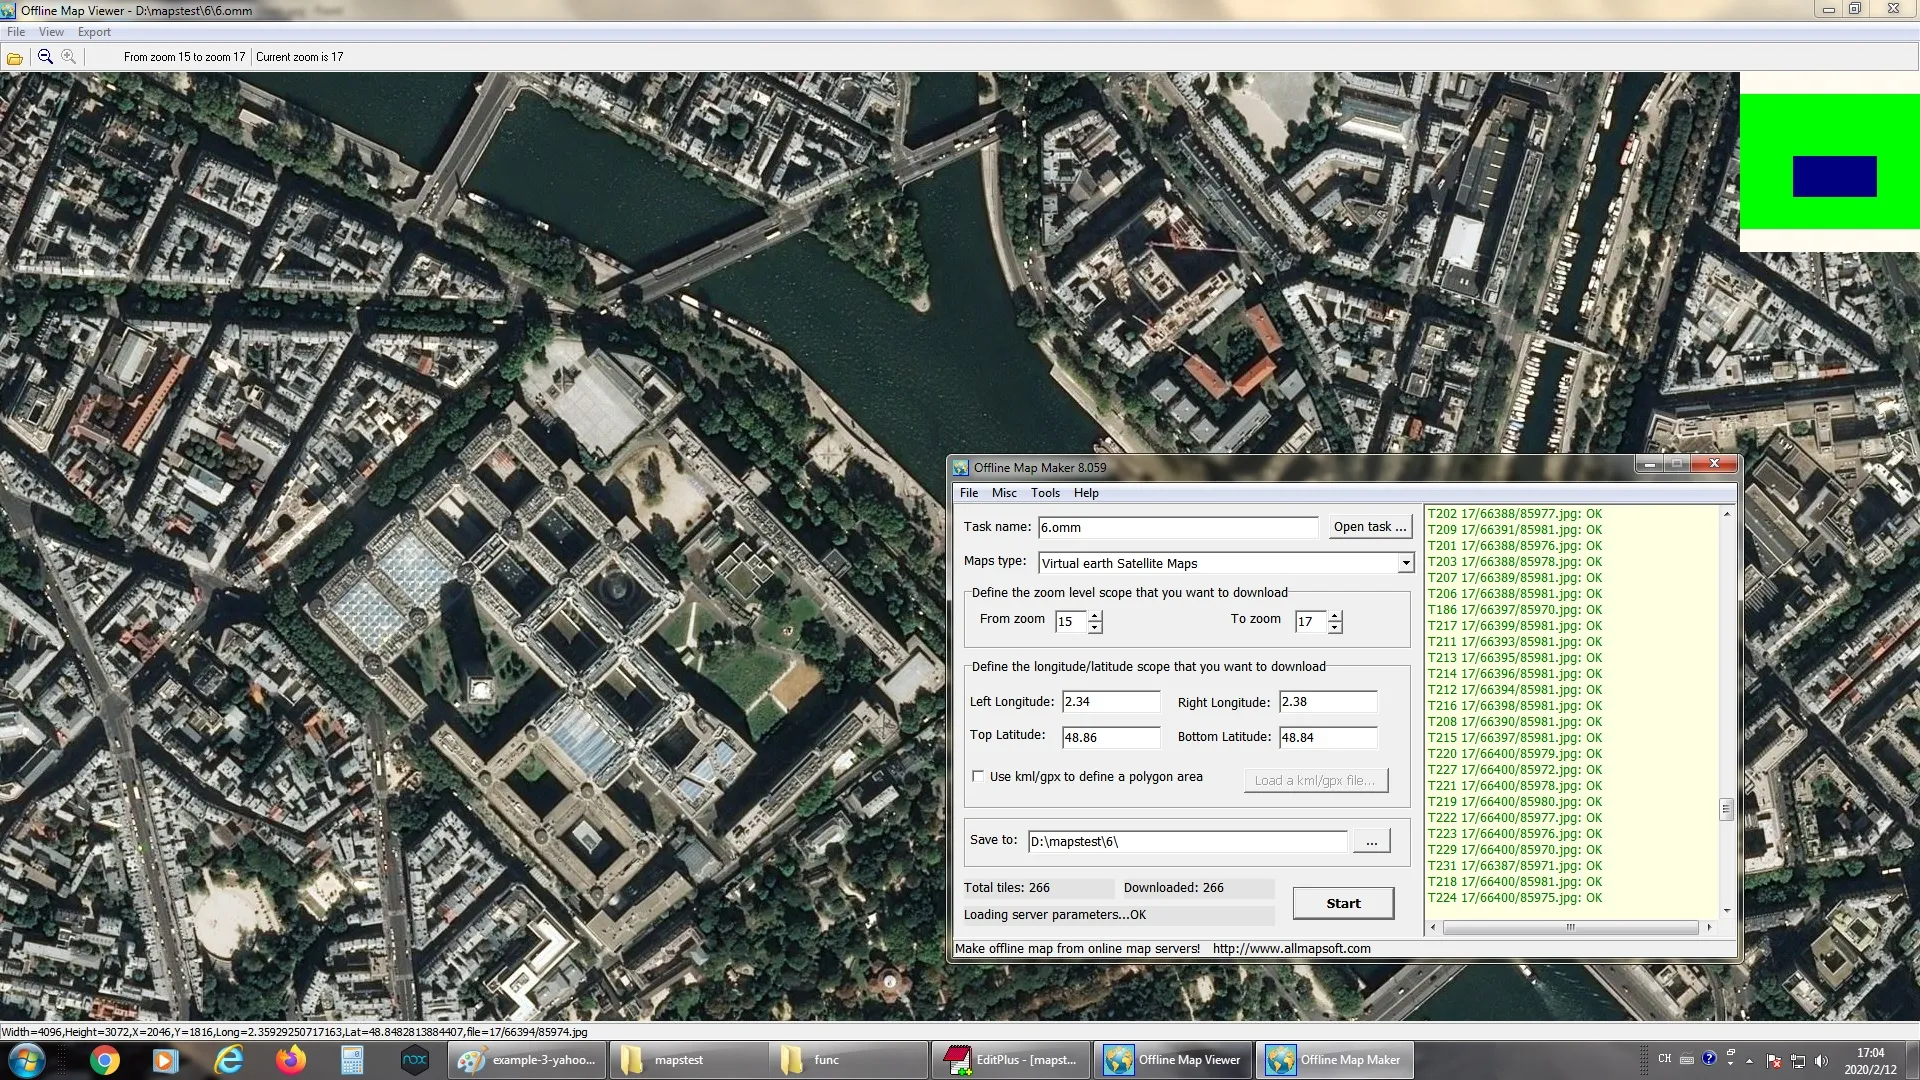Open the Nox player taskbar icon
The height and width of the screenshot is (1080, 1920).
point(414,1060)
